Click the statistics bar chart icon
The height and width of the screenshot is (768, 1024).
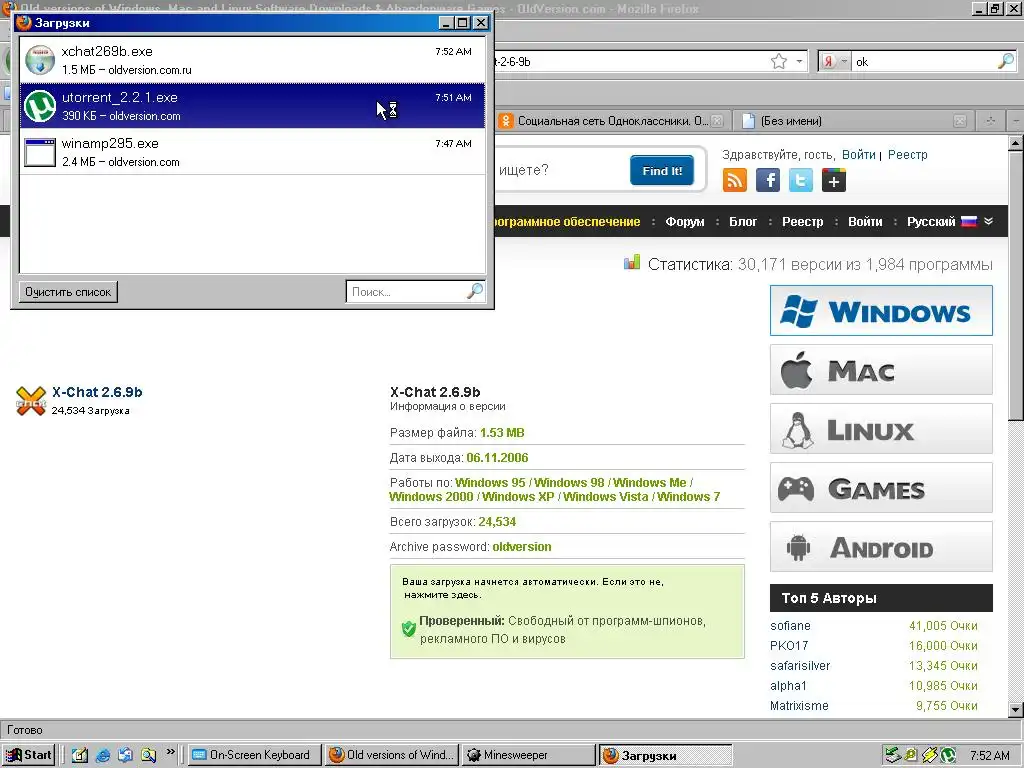click(x=632, y=263)
